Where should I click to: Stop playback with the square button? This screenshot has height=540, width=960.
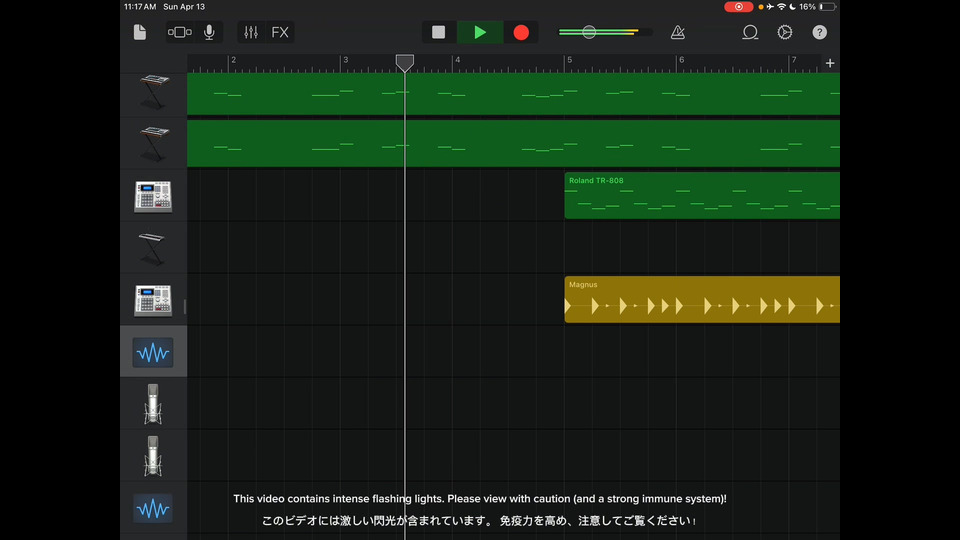pos(438,32)
